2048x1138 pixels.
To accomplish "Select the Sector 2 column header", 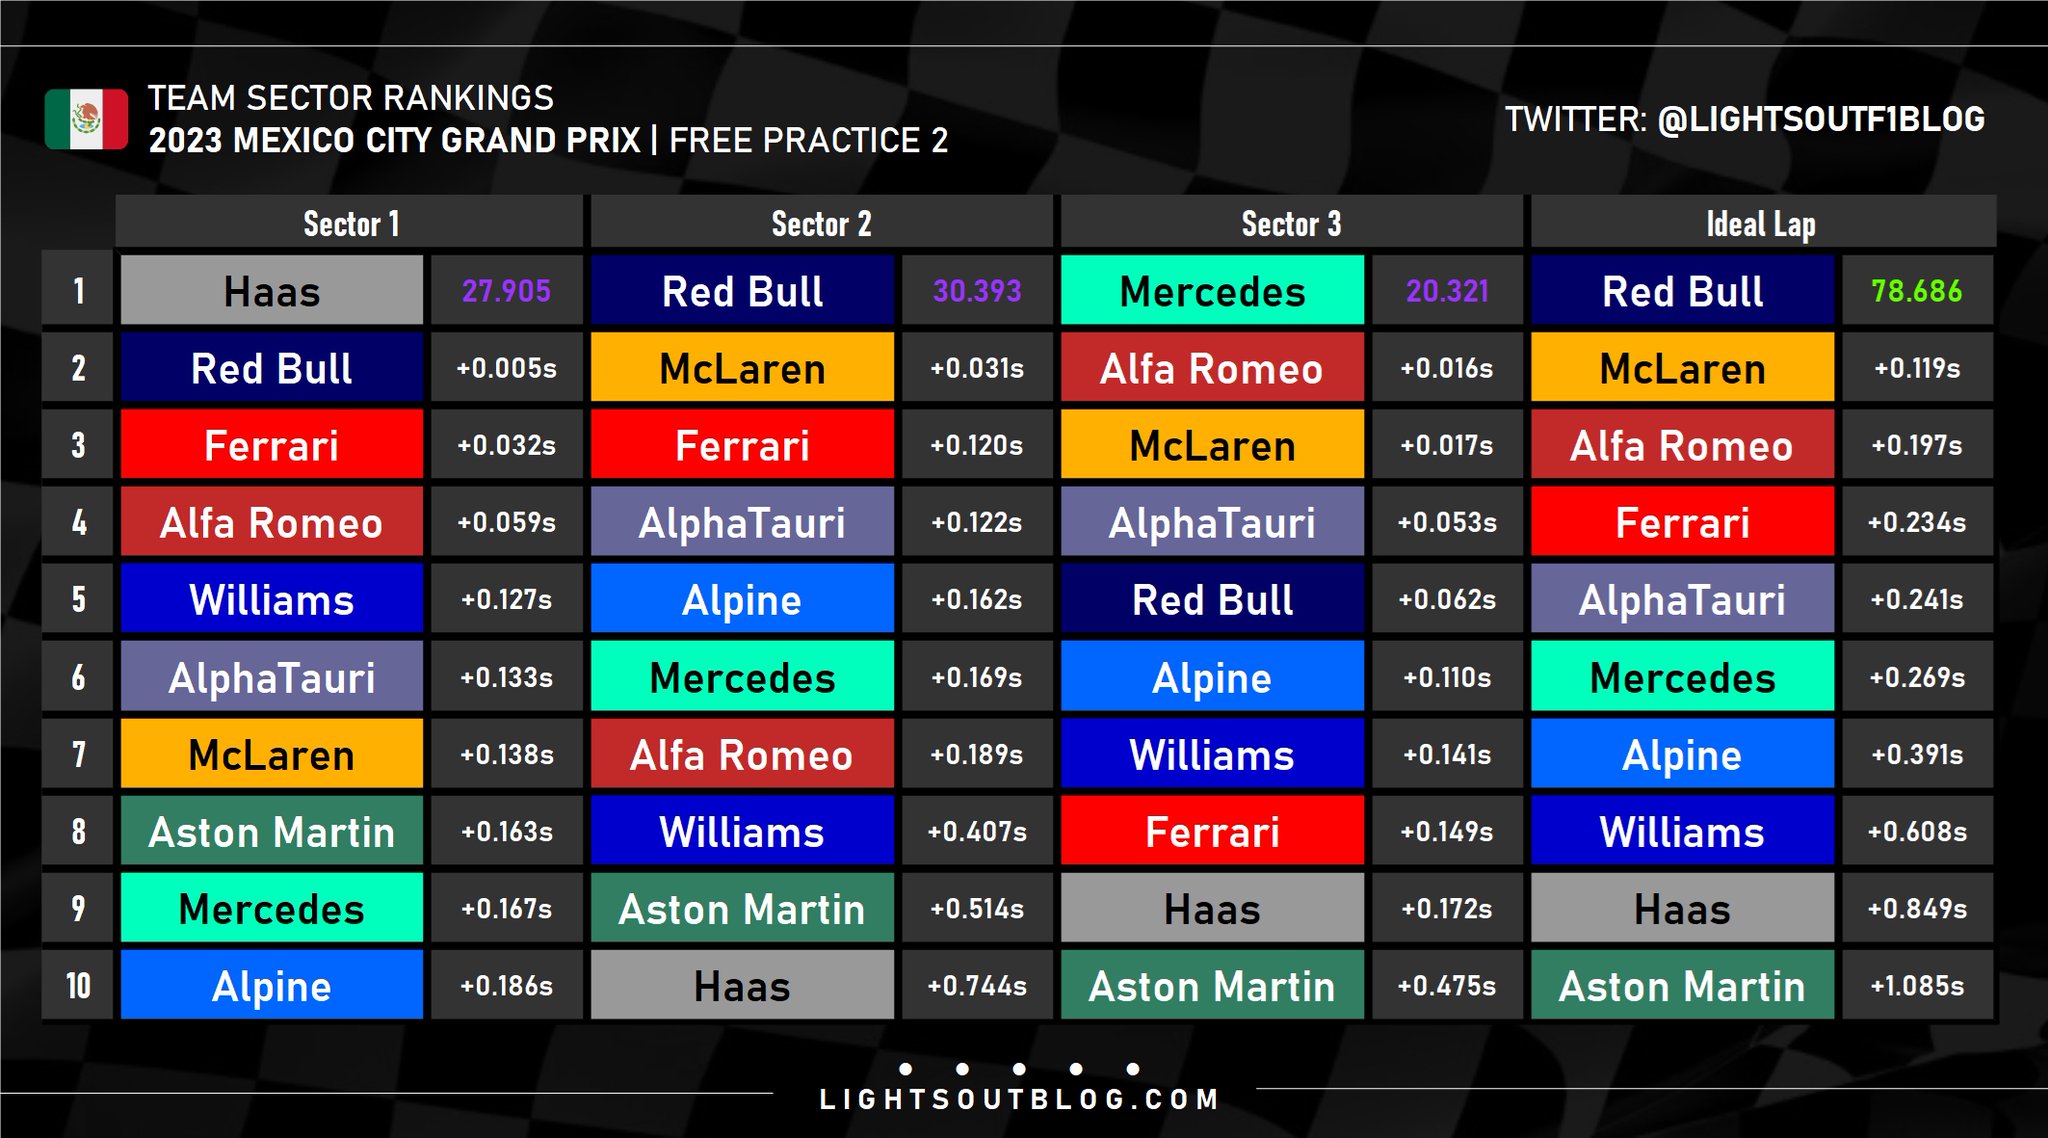I will [821, 223].
